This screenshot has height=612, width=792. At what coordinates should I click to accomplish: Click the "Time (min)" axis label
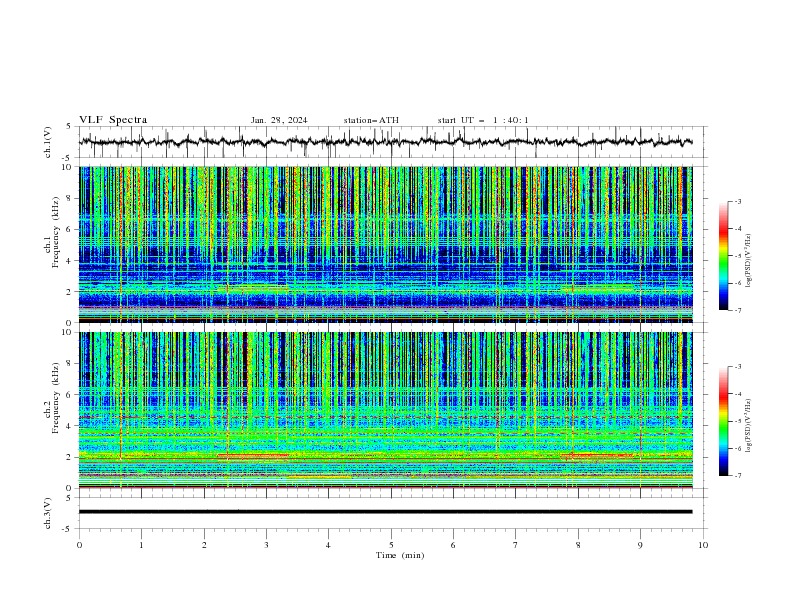(x=400, y=555)
